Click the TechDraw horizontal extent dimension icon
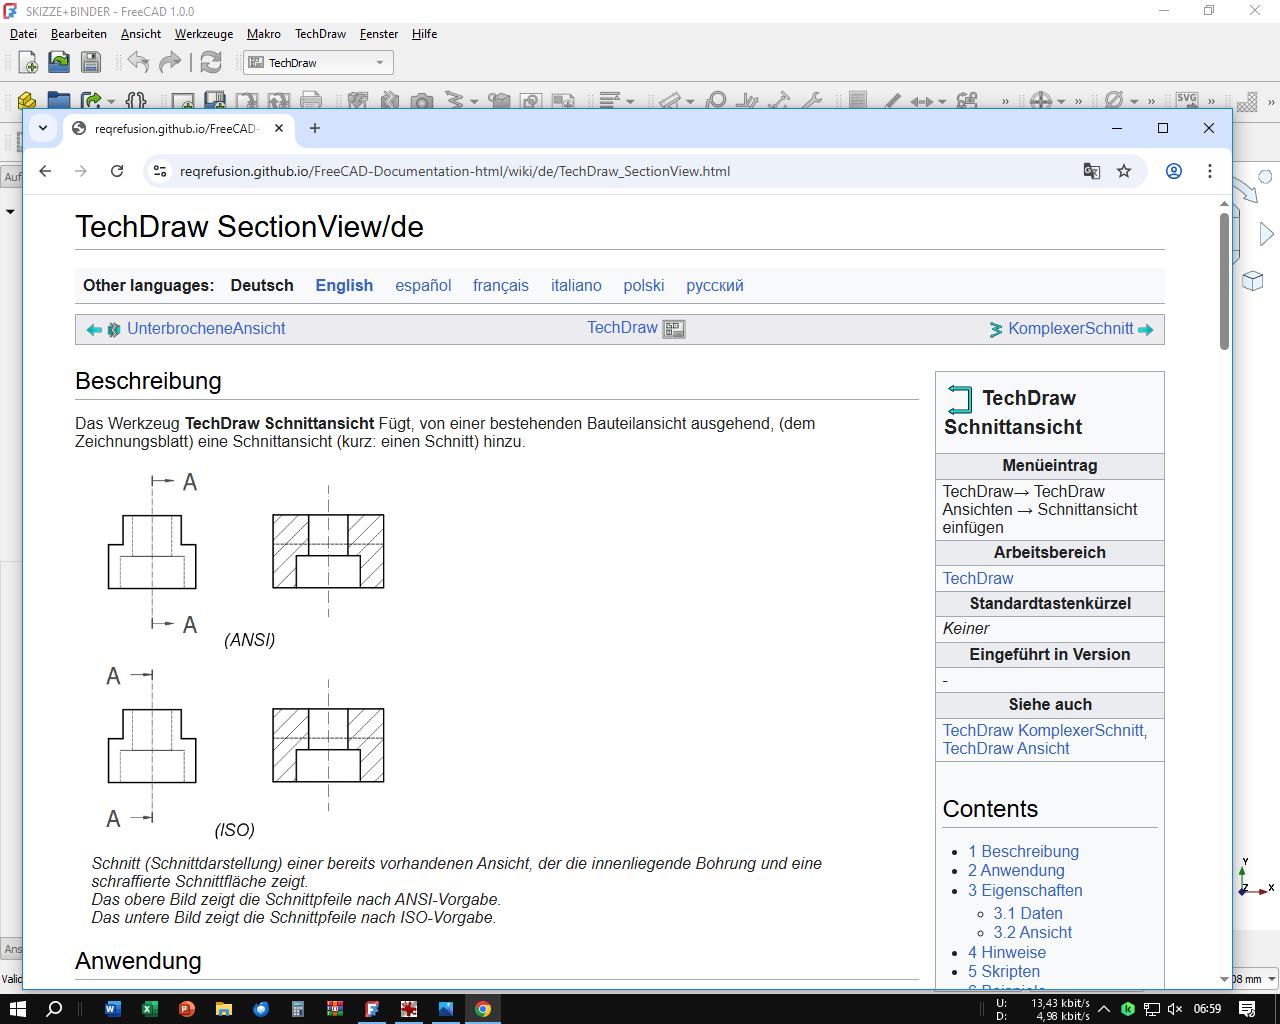This screenshot has width=1280, height=1024. pos(922,101)
